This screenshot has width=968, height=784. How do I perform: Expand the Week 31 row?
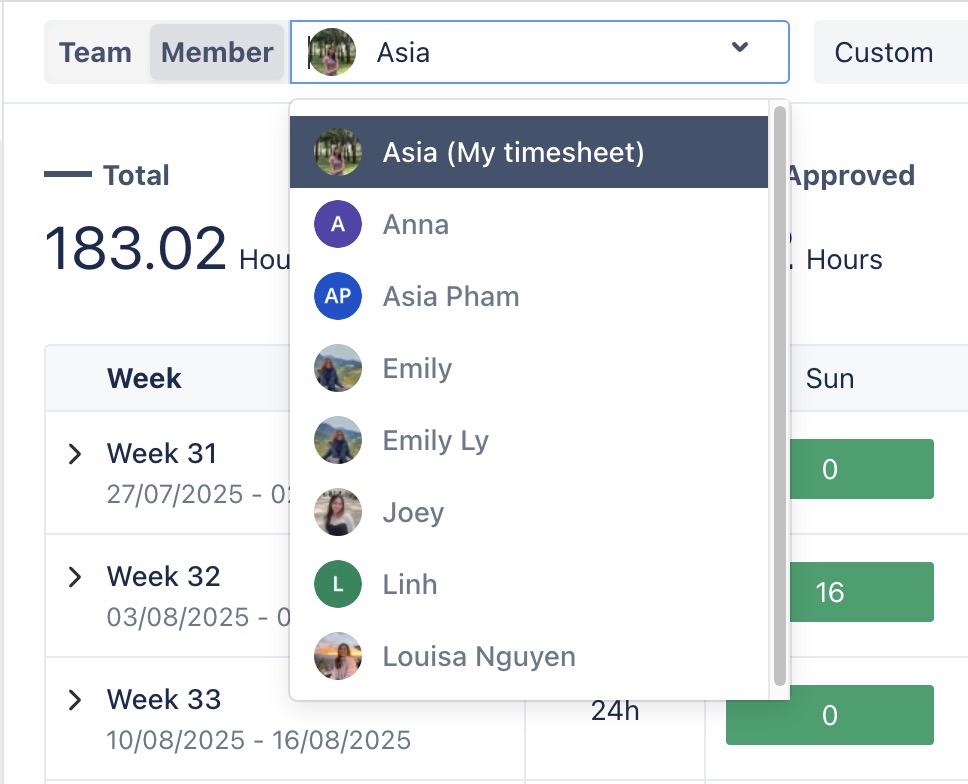pyautogui.click(x=74, y=454)
